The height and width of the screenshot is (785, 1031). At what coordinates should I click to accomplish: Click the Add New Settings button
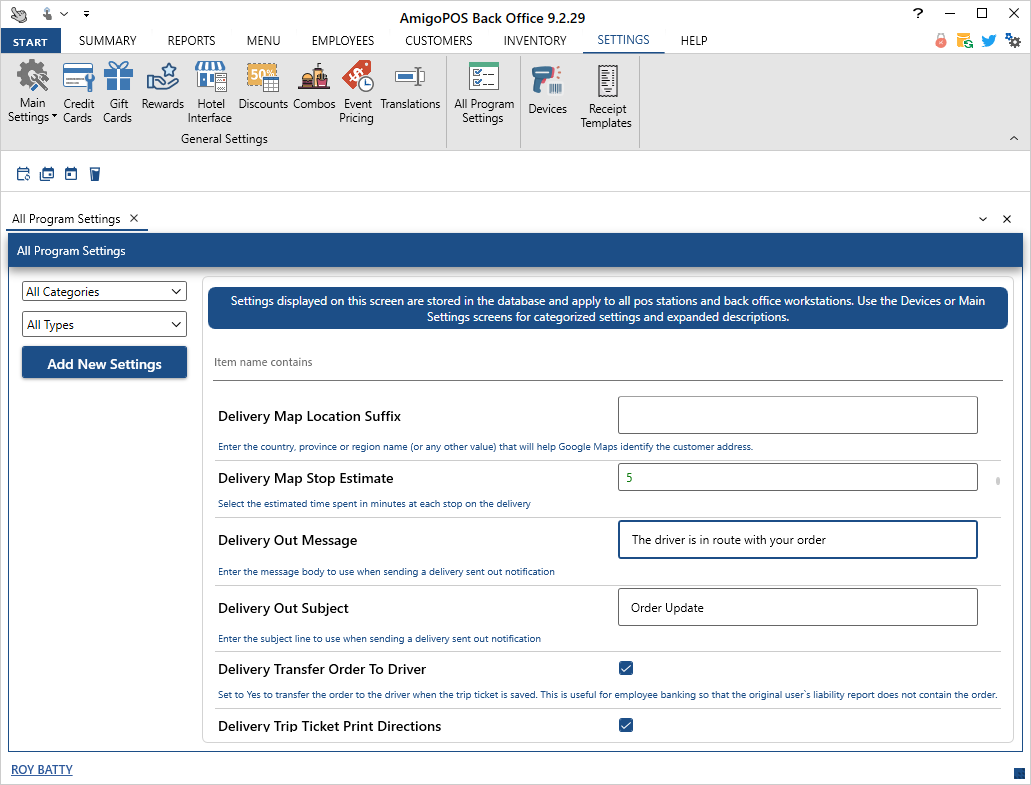[104, 364]
